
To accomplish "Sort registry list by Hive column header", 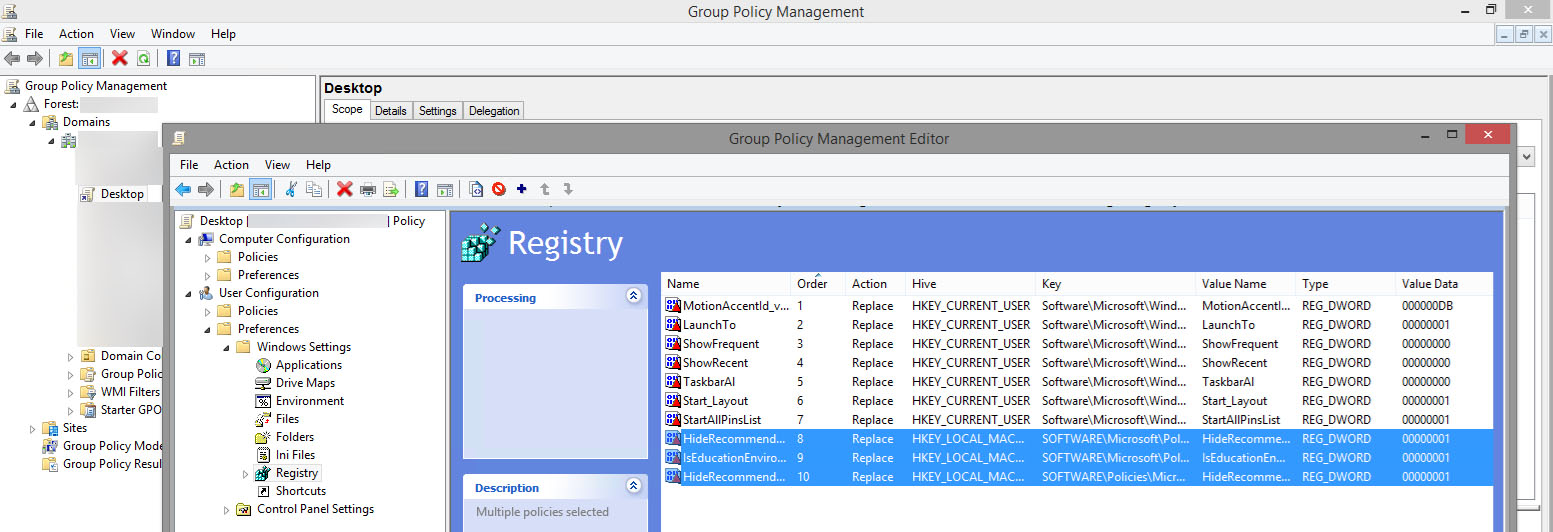I will coord(970,284).
